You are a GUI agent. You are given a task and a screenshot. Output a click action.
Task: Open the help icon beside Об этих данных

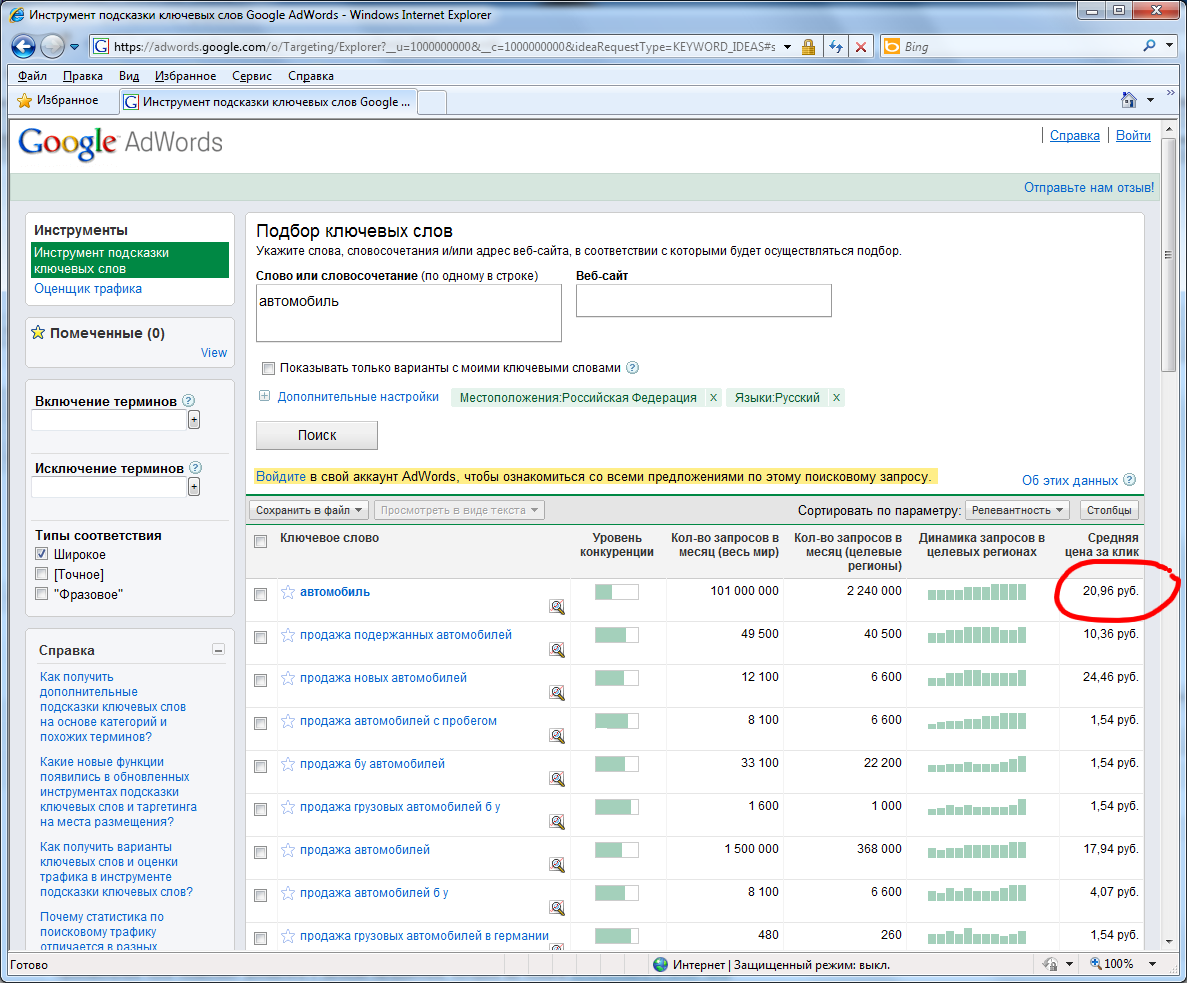coord(1129,480)
